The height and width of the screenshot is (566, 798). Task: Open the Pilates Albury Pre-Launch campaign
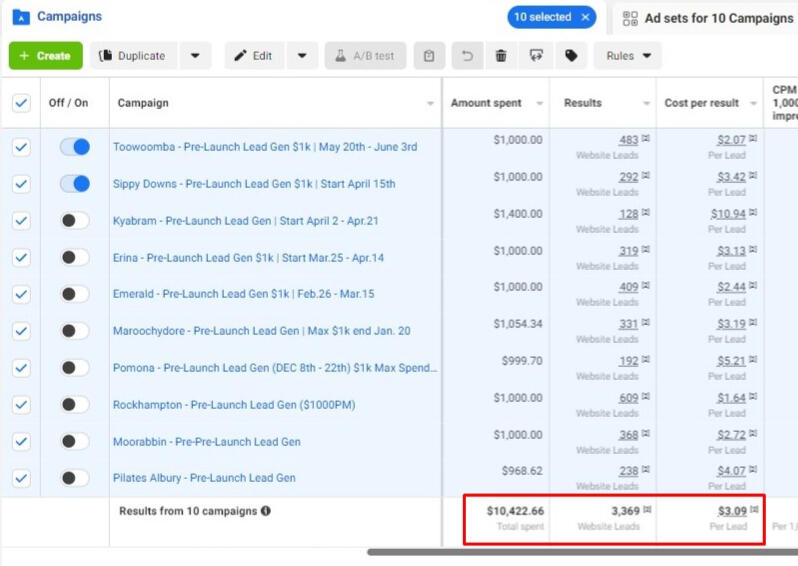tap(204, 478)
